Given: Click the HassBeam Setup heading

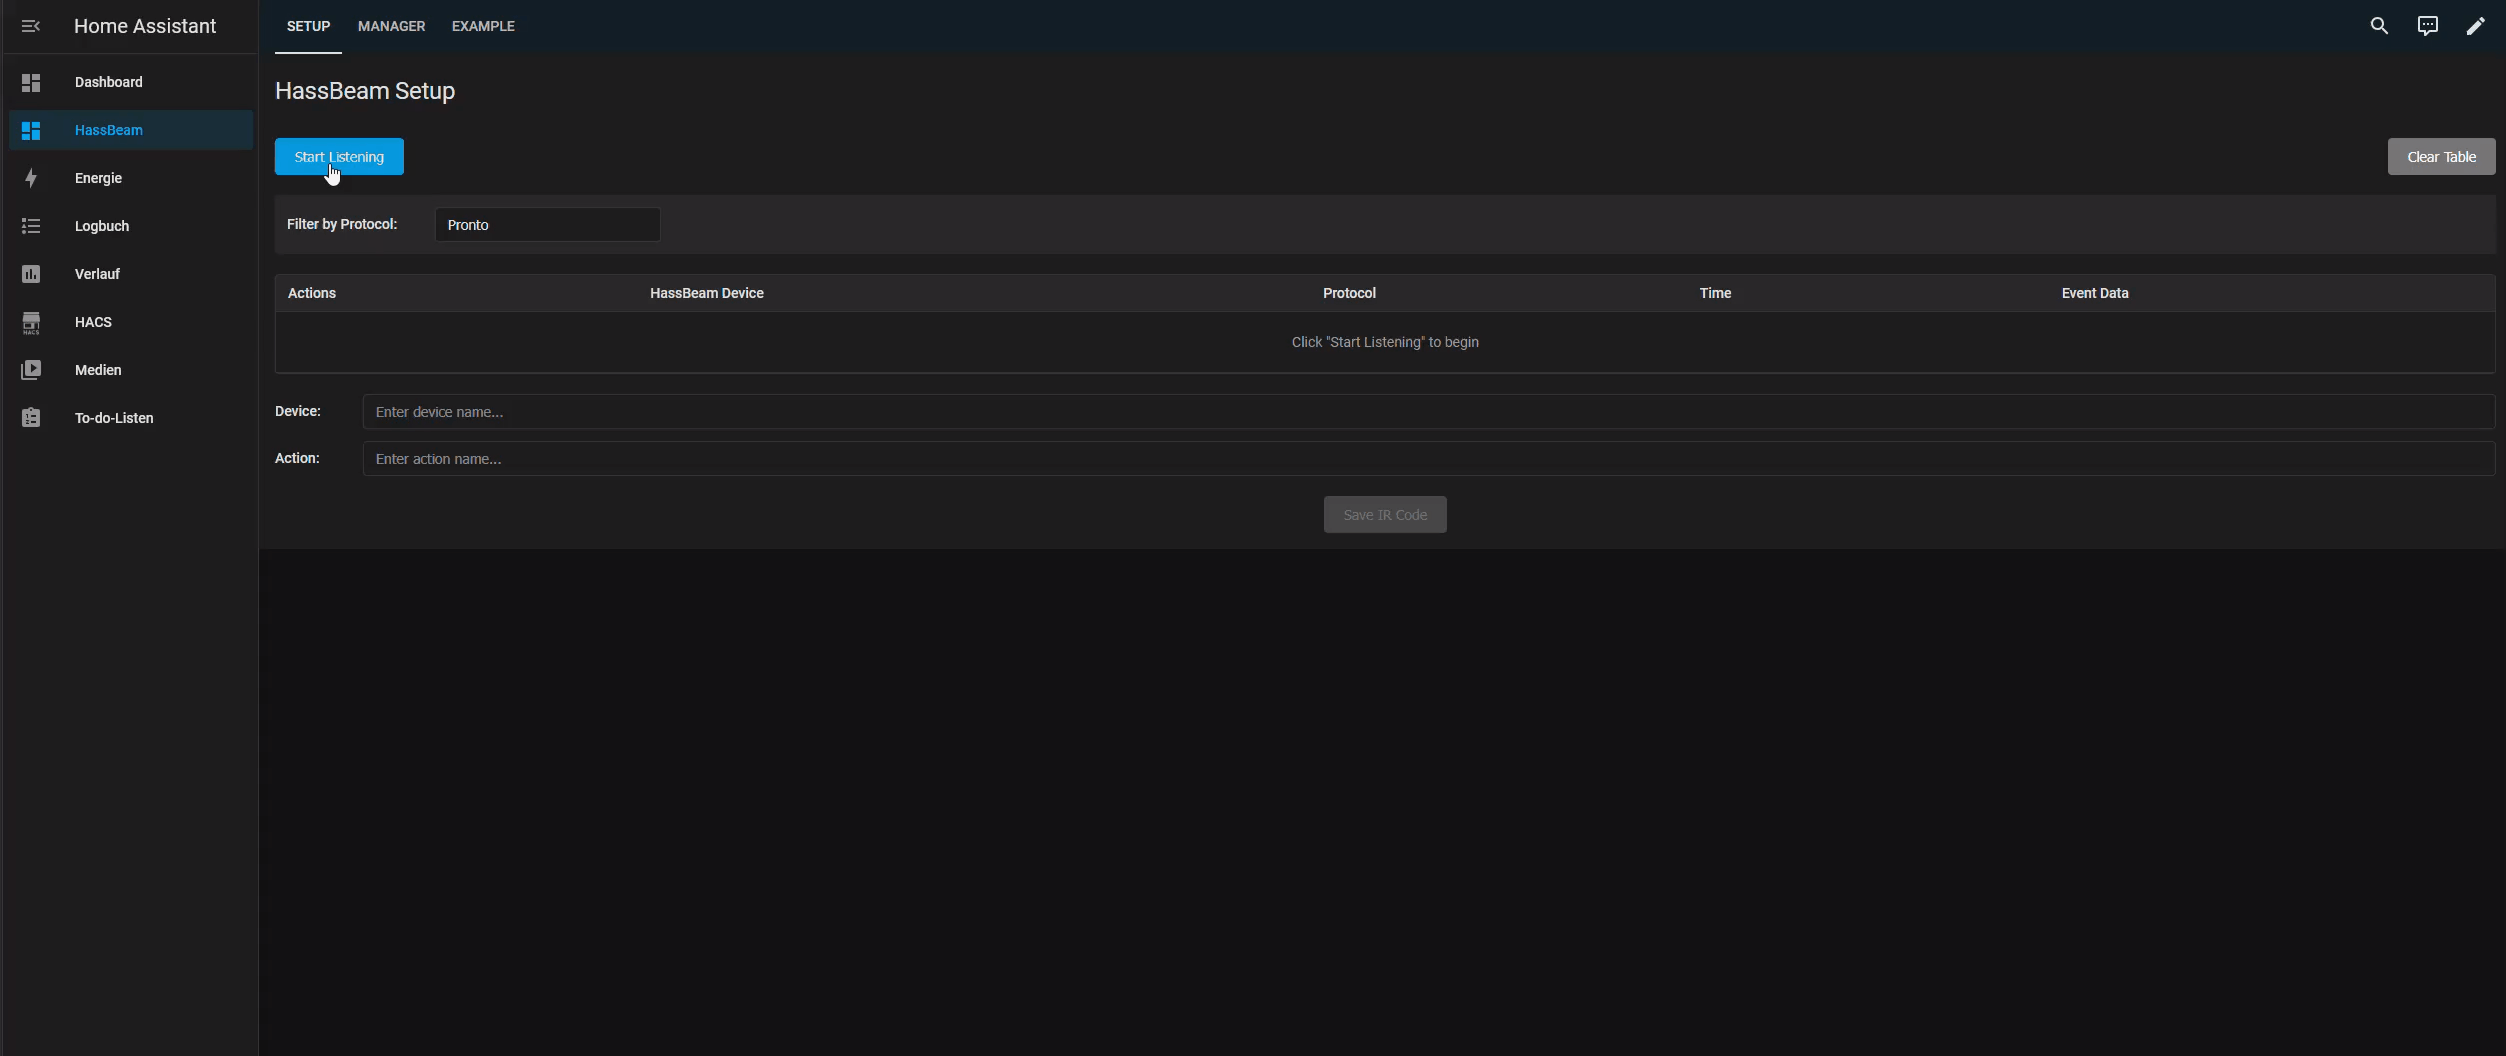Looking at the screenshot, I should click(365, 91).
